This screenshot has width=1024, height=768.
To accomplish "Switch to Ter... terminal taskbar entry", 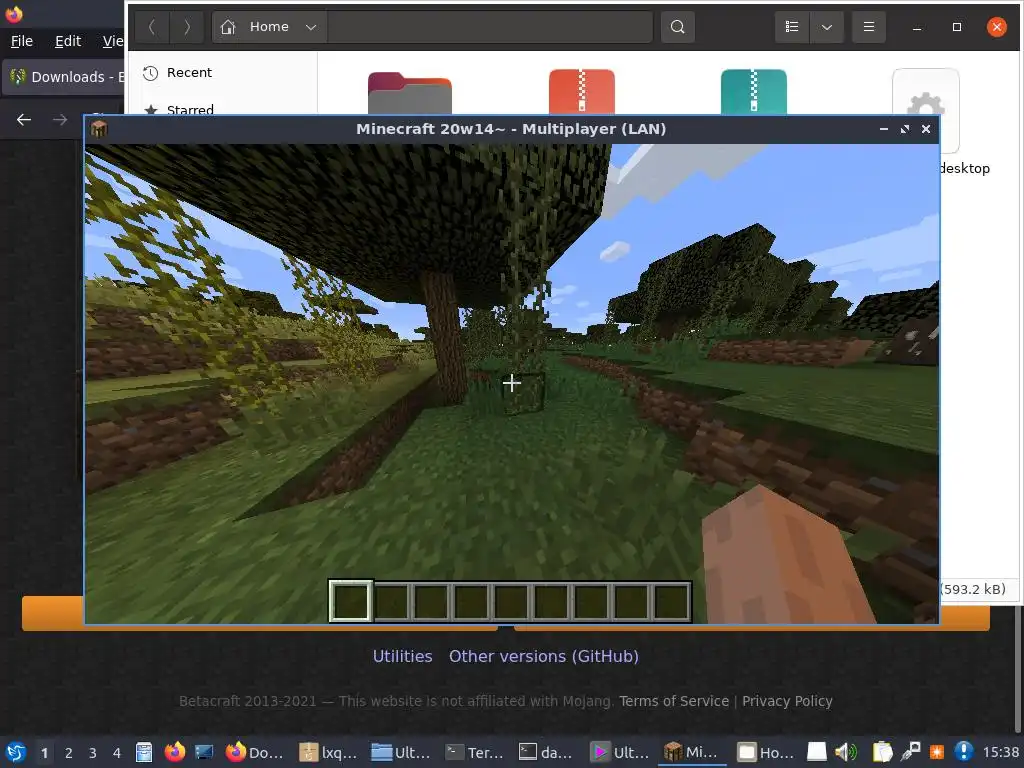I will 475,752.
